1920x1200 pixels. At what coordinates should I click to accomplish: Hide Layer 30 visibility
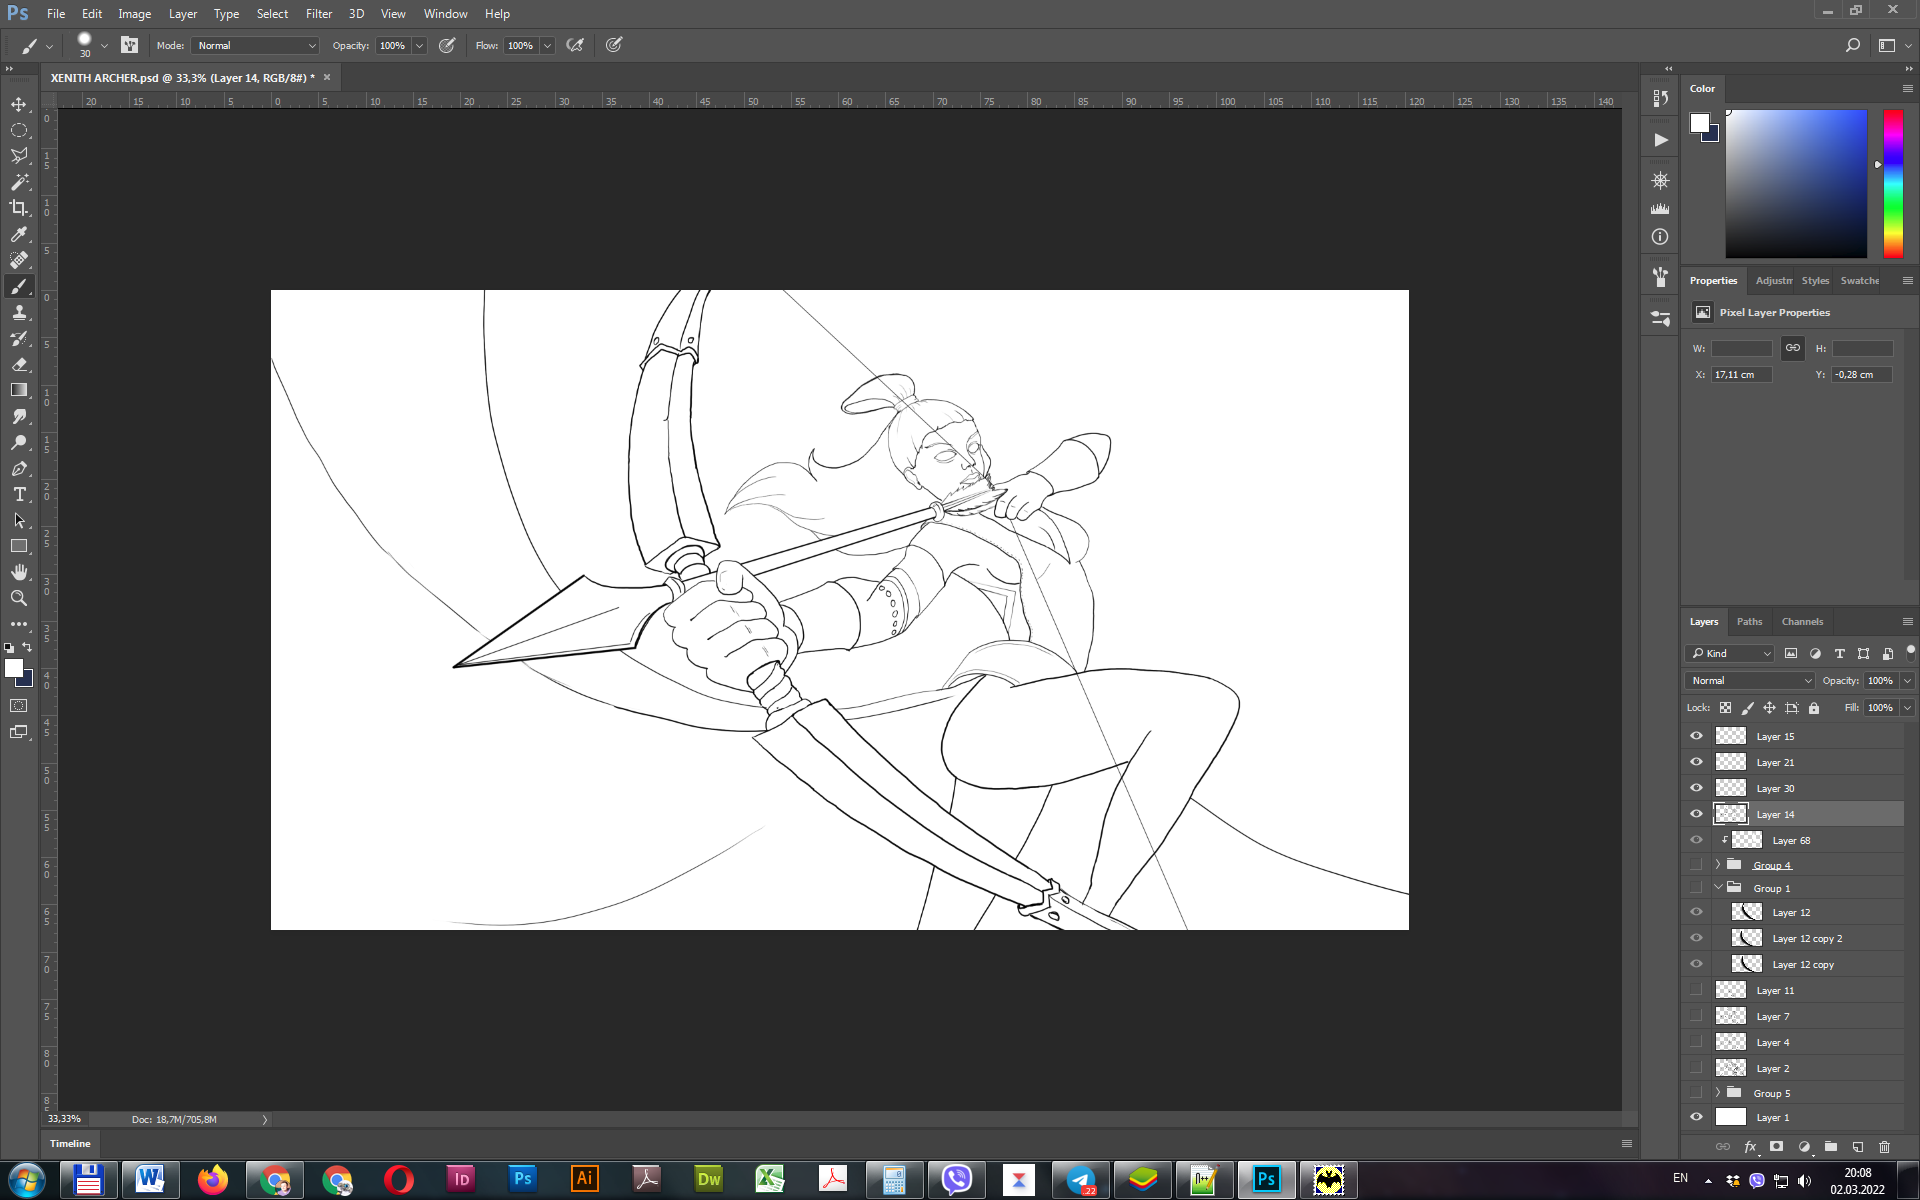tap(1696, 788)
